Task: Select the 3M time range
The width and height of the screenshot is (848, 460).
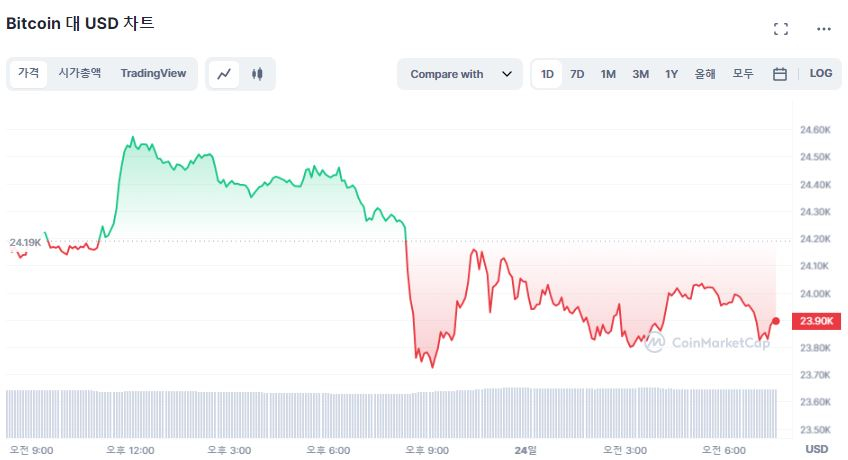Action: [x=640, y=74]
